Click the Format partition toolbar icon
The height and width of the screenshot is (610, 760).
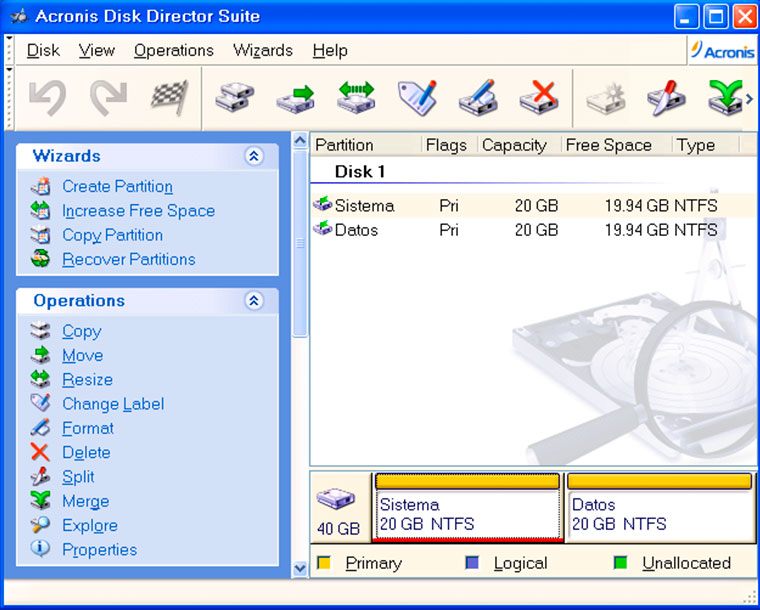point(478,98)
